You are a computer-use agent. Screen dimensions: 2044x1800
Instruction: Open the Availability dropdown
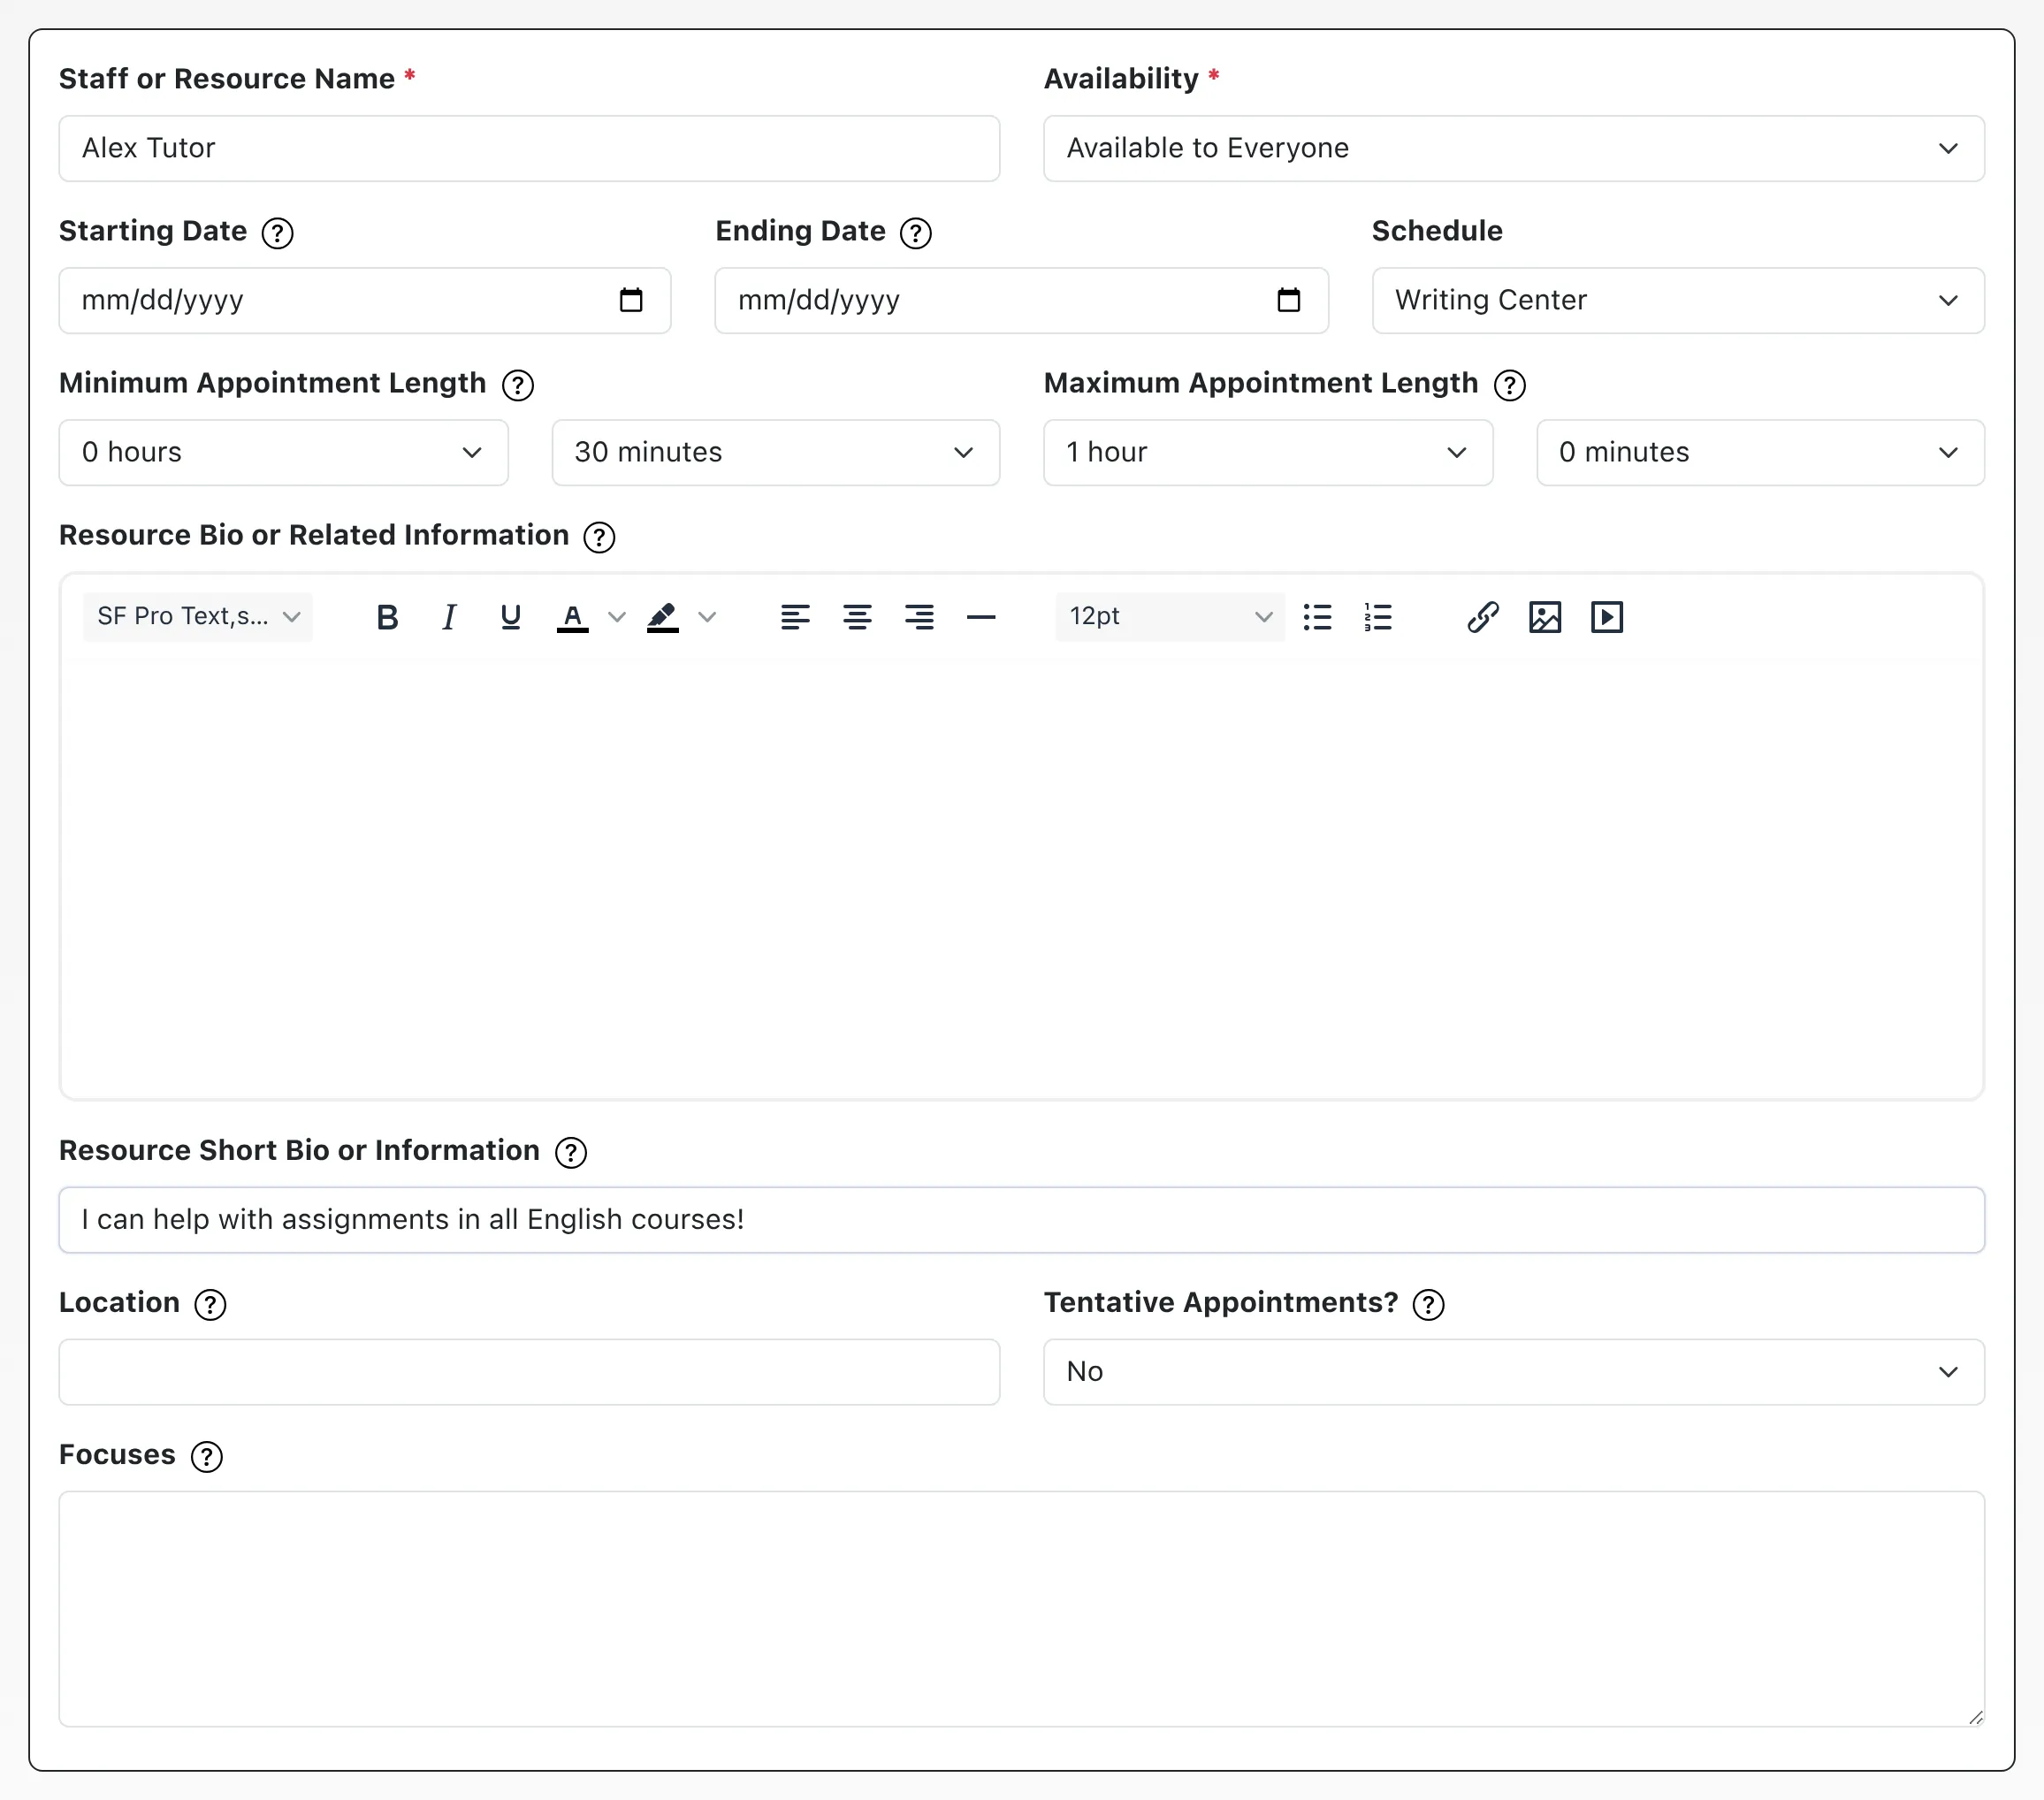[1514, 148]
